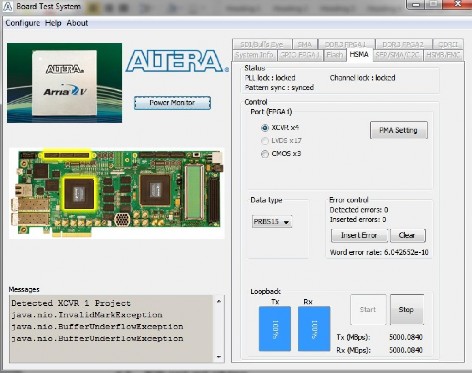The width and height of the screenshot is (472, 373).
Task: Open the About menu
Action: 77,23
